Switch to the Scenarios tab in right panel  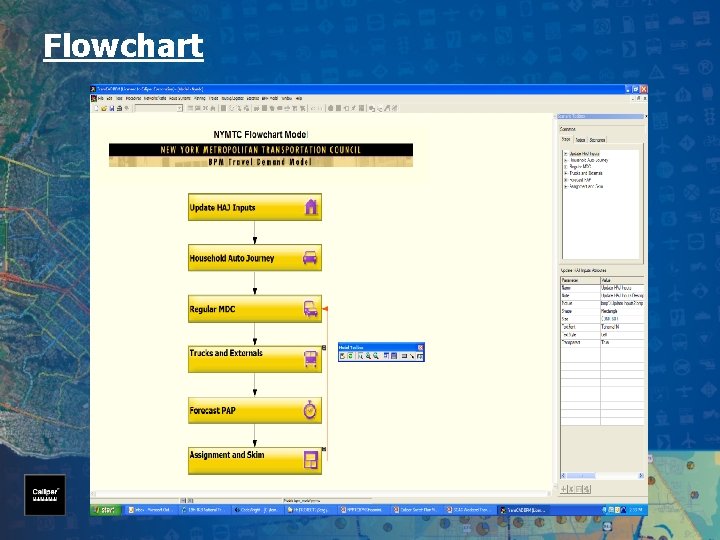(597, 140)
